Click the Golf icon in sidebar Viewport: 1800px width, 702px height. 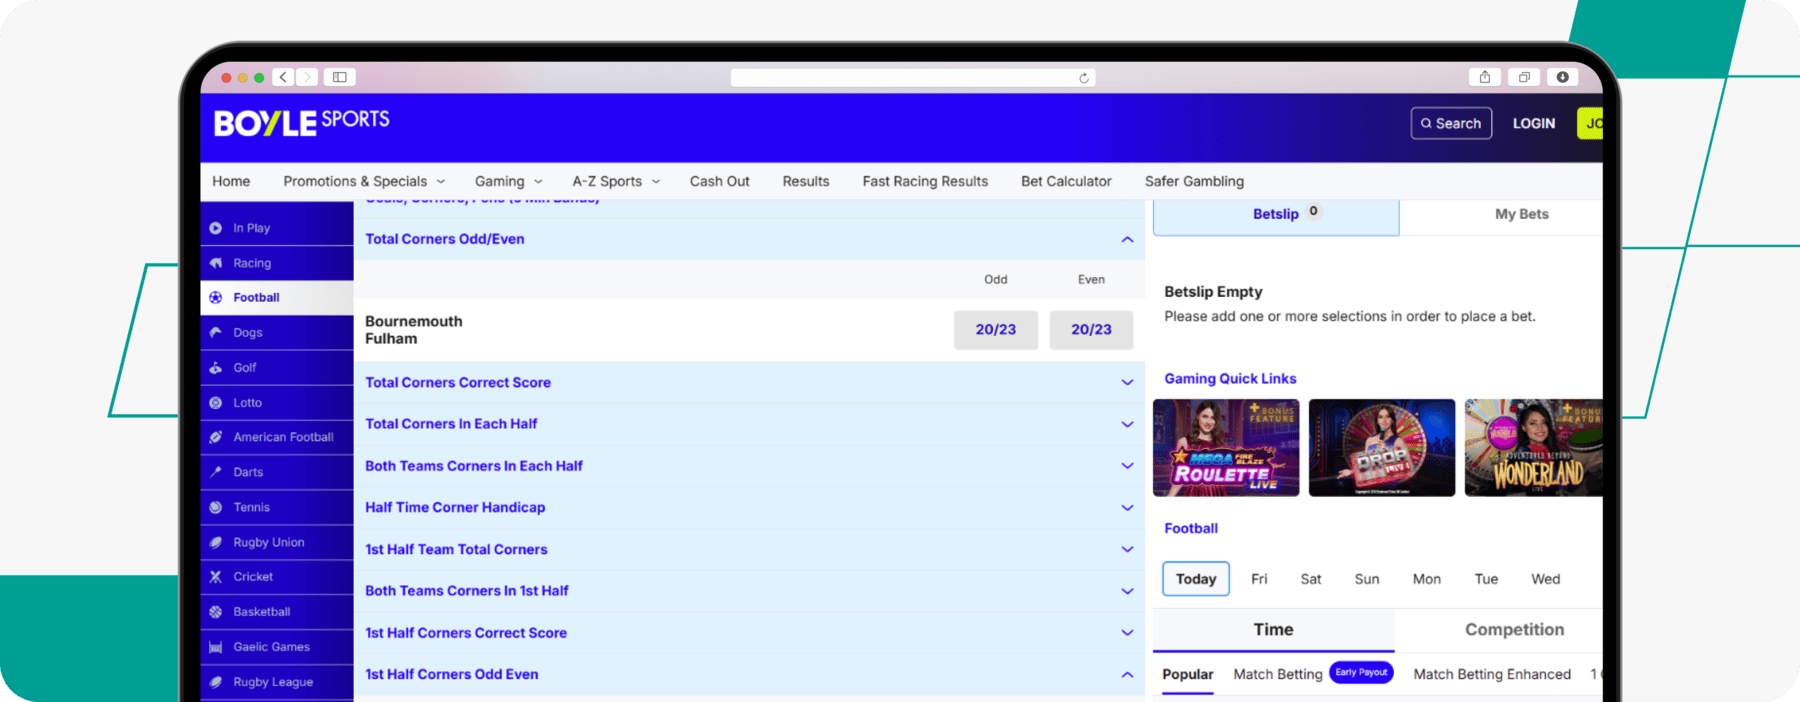pyautogui.click(x=215, y=367)
